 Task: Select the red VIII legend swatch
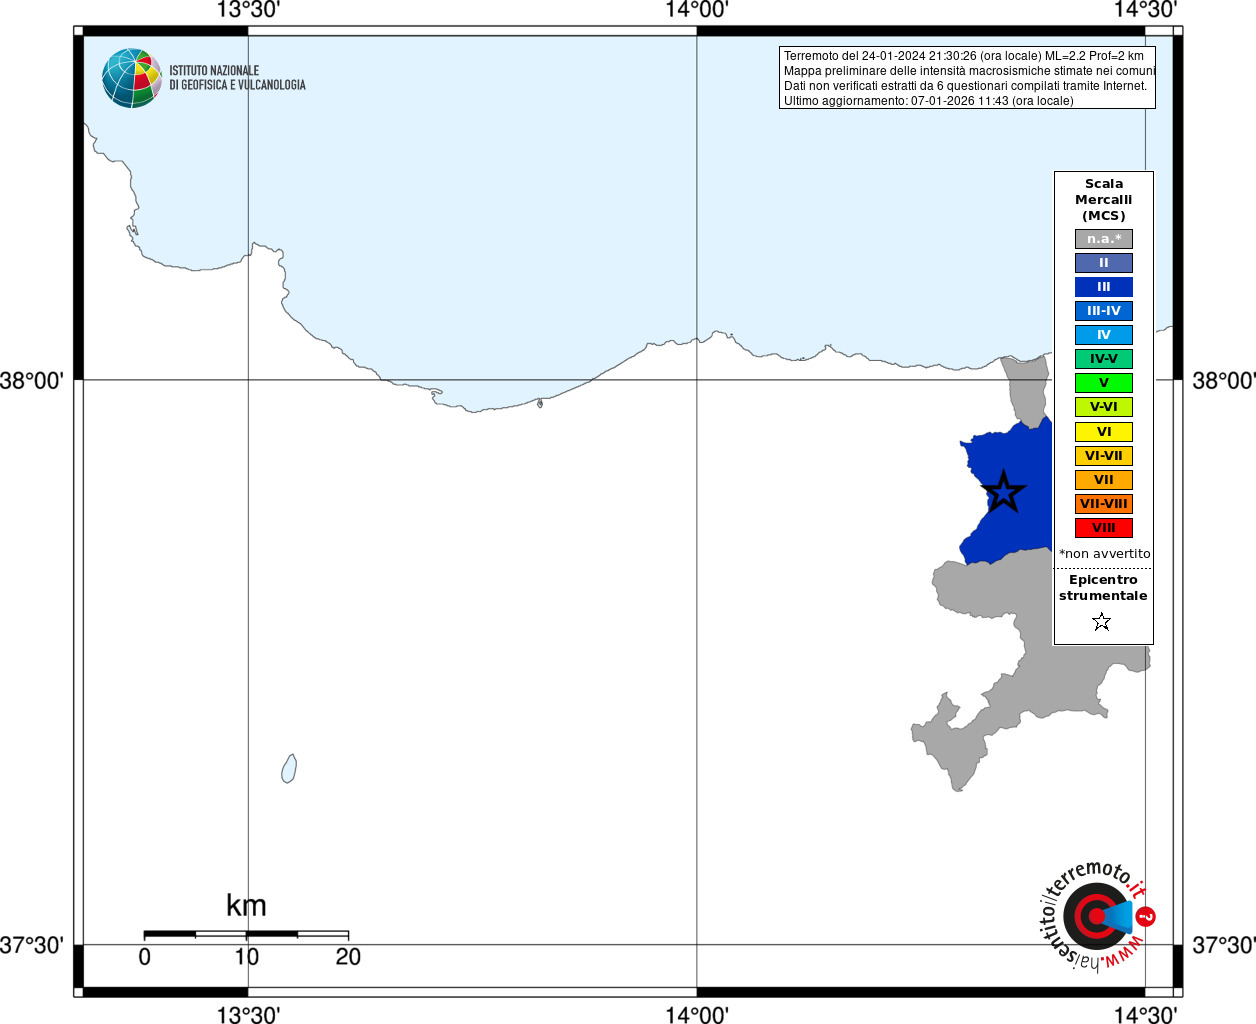pyautogui.click(x=1104, y=528)
